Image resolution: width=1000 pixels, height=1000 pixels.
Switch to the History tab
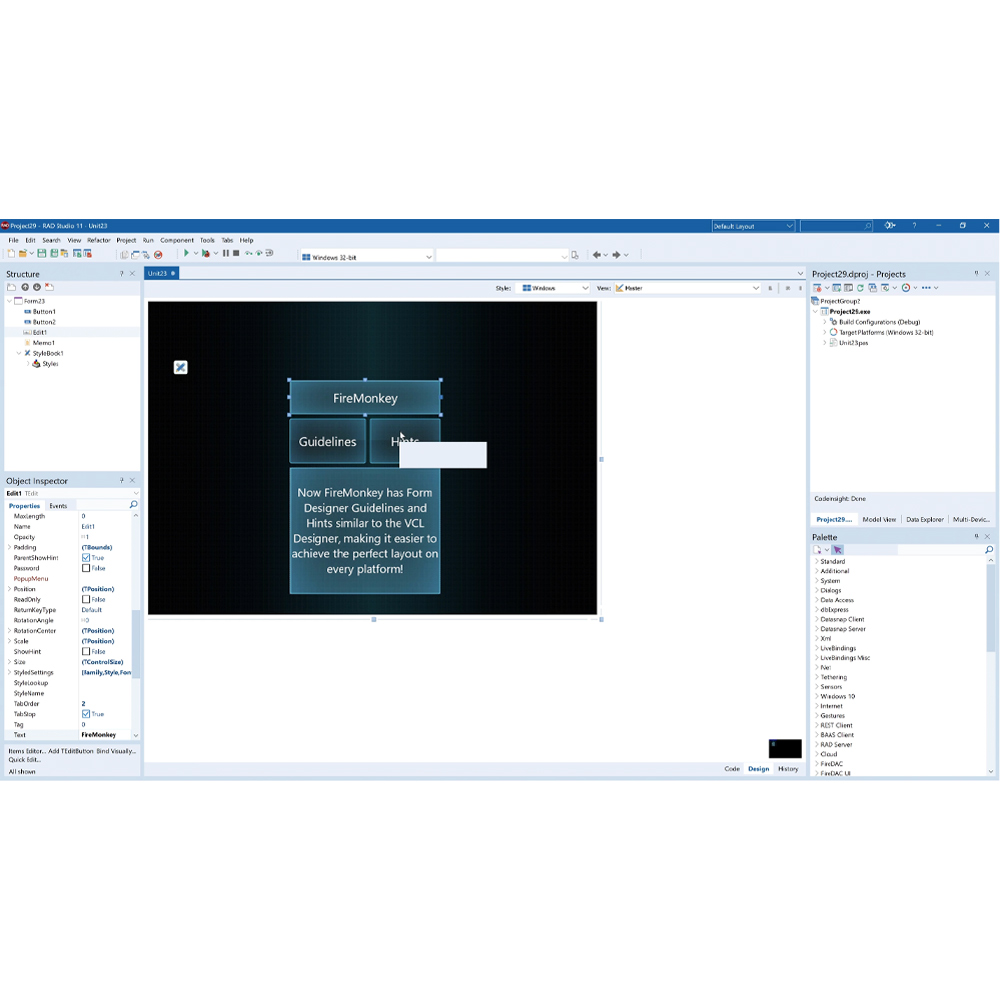pyautogui.click(x=788, y=768)
